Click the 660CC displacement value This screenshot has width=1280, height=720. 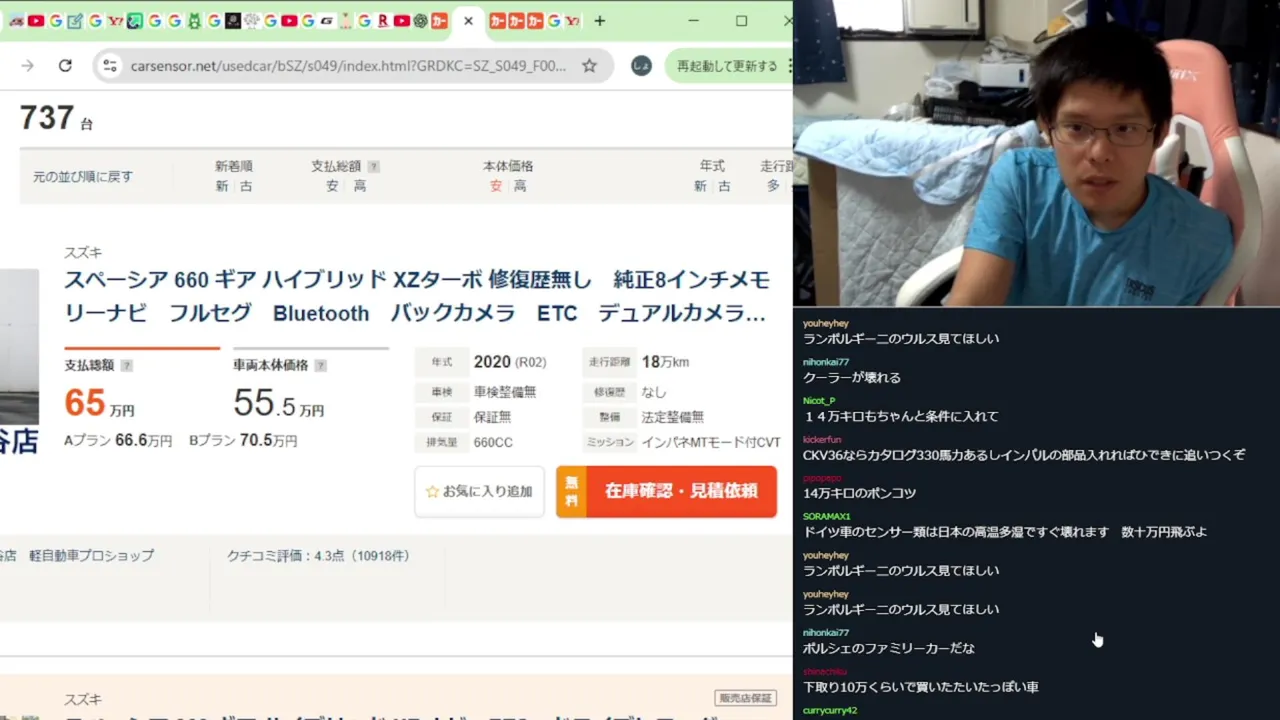point(493,442)
